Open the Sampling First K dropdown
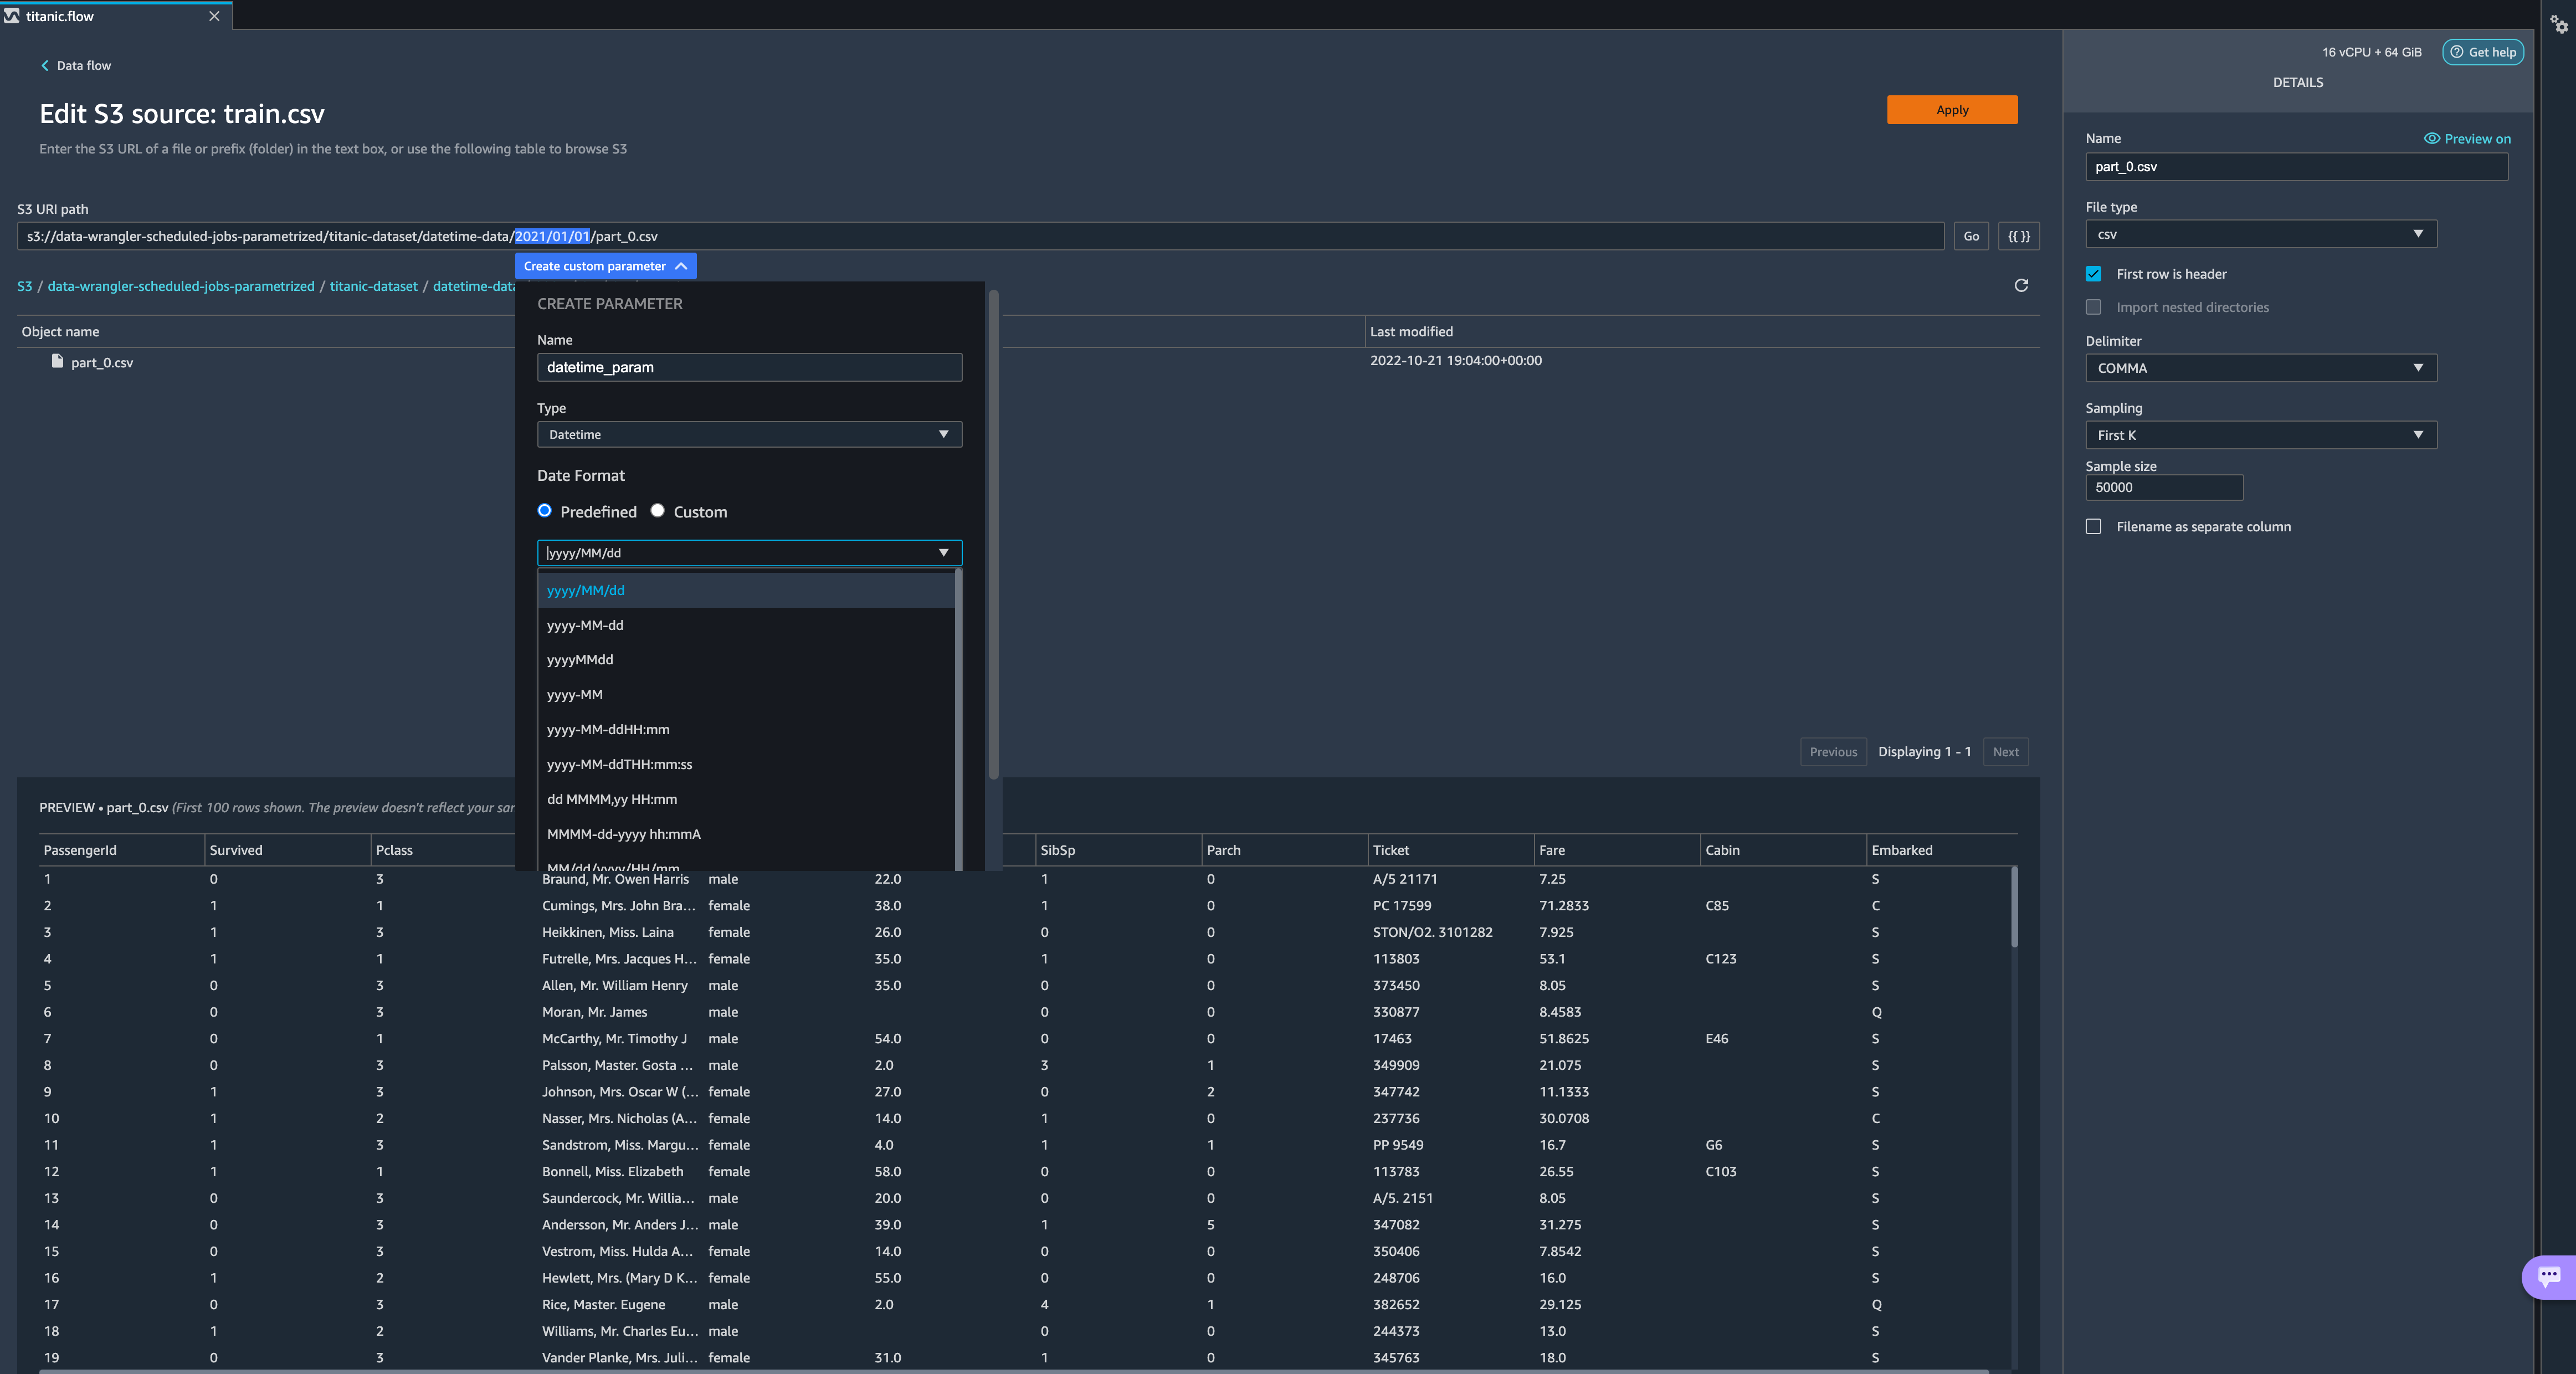Screen dimensions: 2576x1374 tap(2260, 435)
